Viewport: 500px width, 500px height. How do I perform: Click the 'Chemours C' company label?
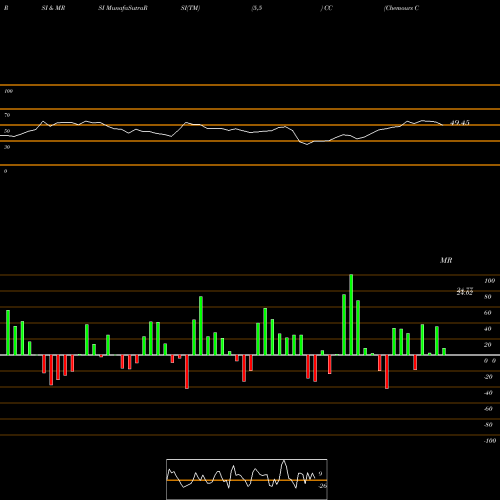(401, 8)
